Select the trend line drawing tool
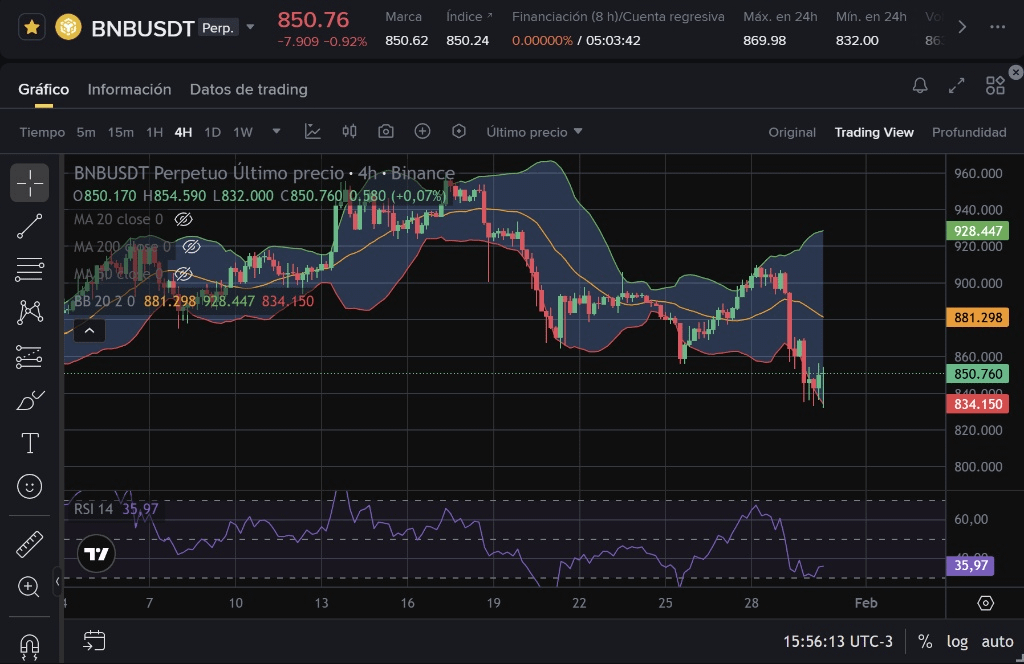The image size is (1024, 664). (x=30, y=226)
